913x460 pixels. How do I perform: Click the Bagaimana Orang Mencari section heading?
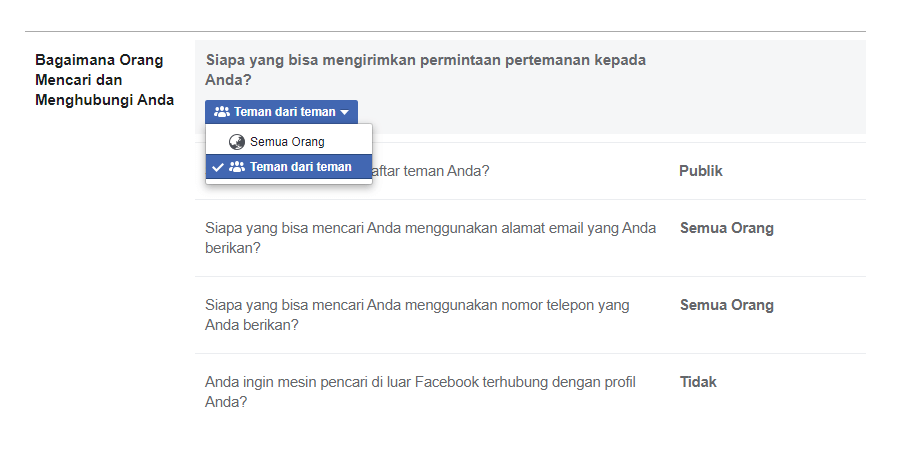[x=104, y=80]
